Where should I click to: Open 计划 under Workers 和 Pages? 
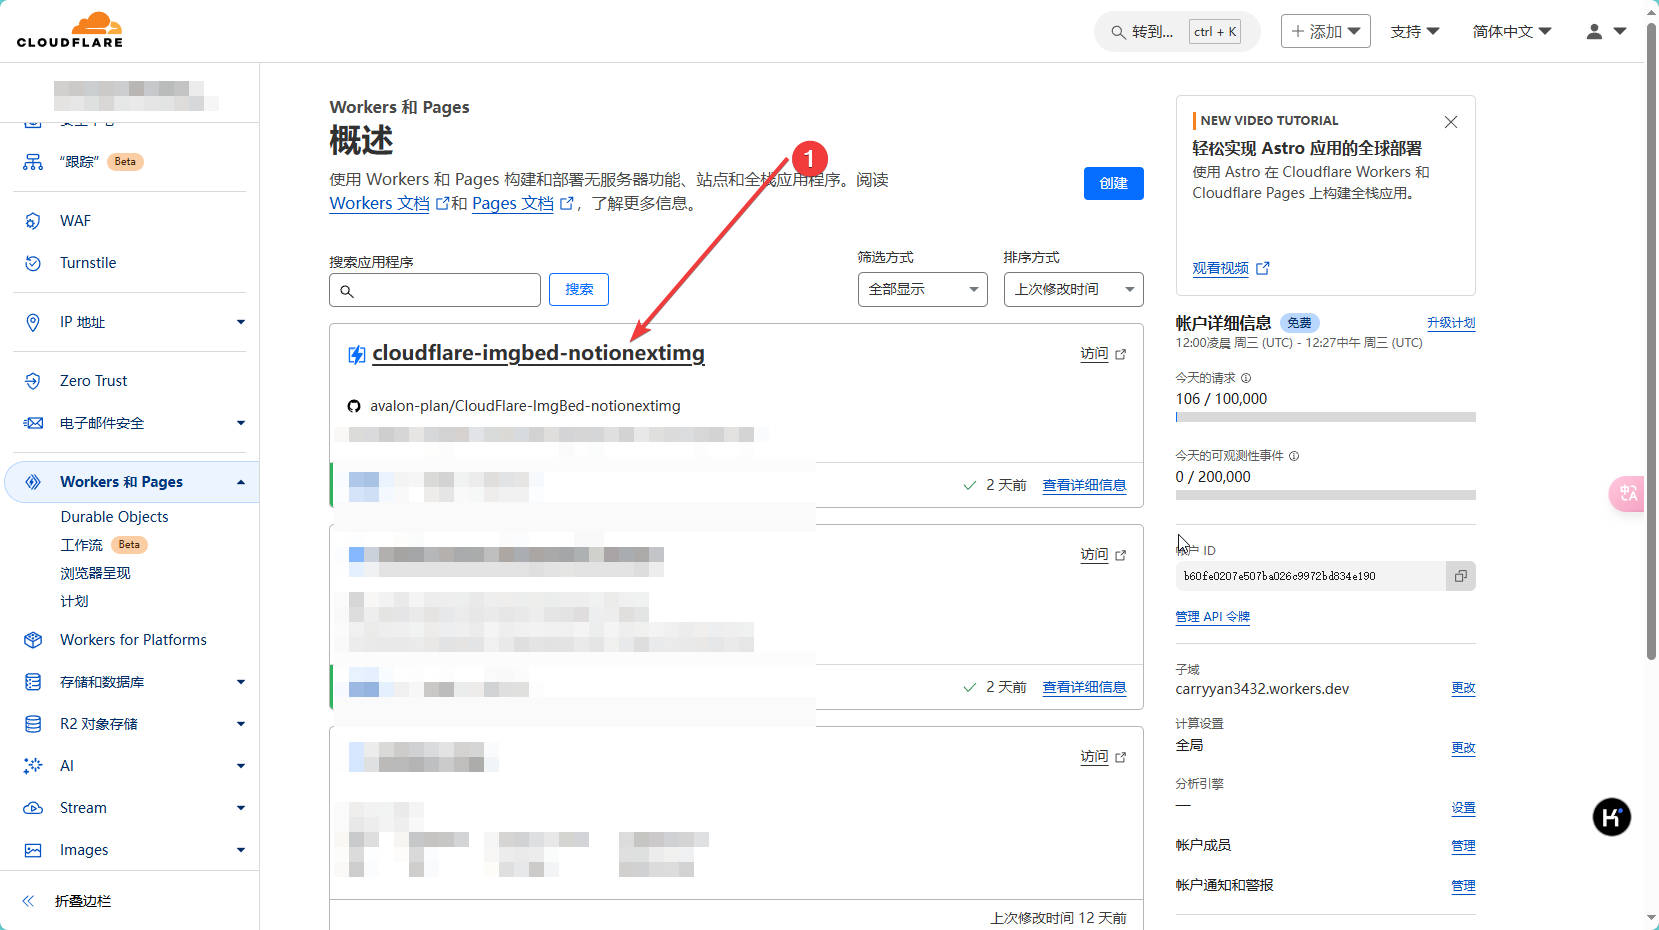(74, 601)
